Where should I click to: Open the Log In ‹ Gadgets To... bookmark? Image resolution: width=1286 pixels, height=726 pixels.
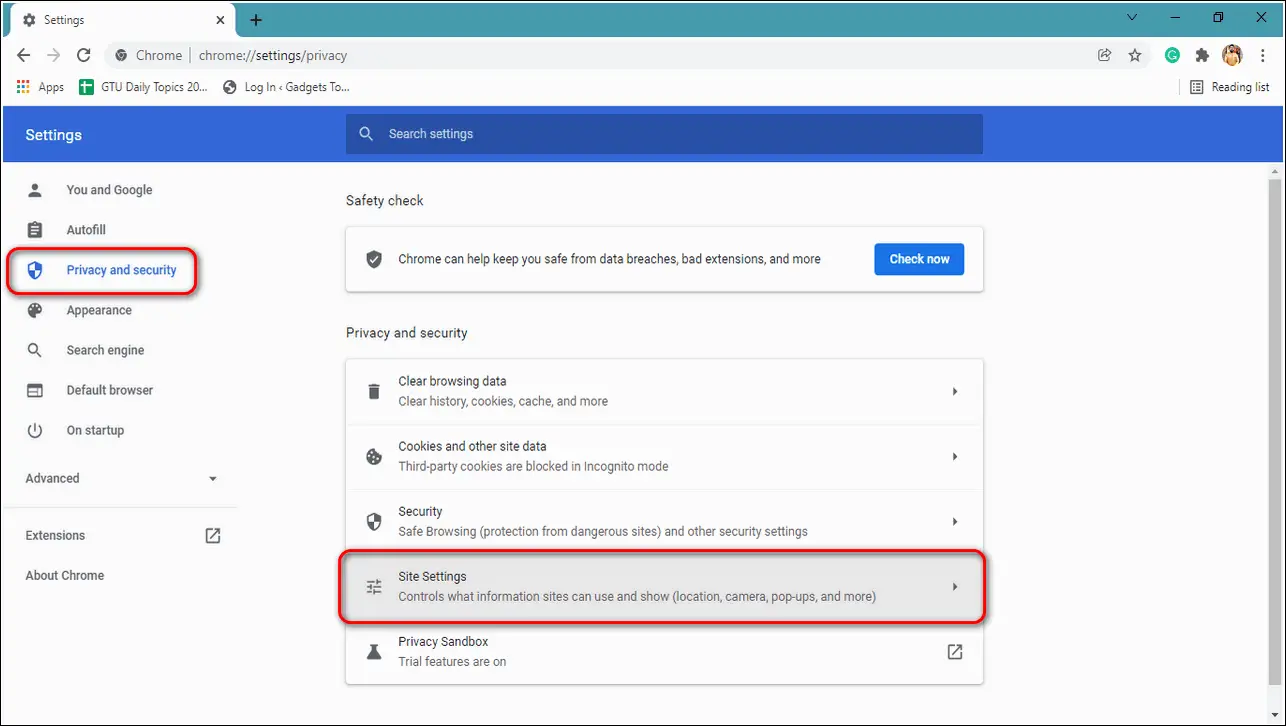287,87
